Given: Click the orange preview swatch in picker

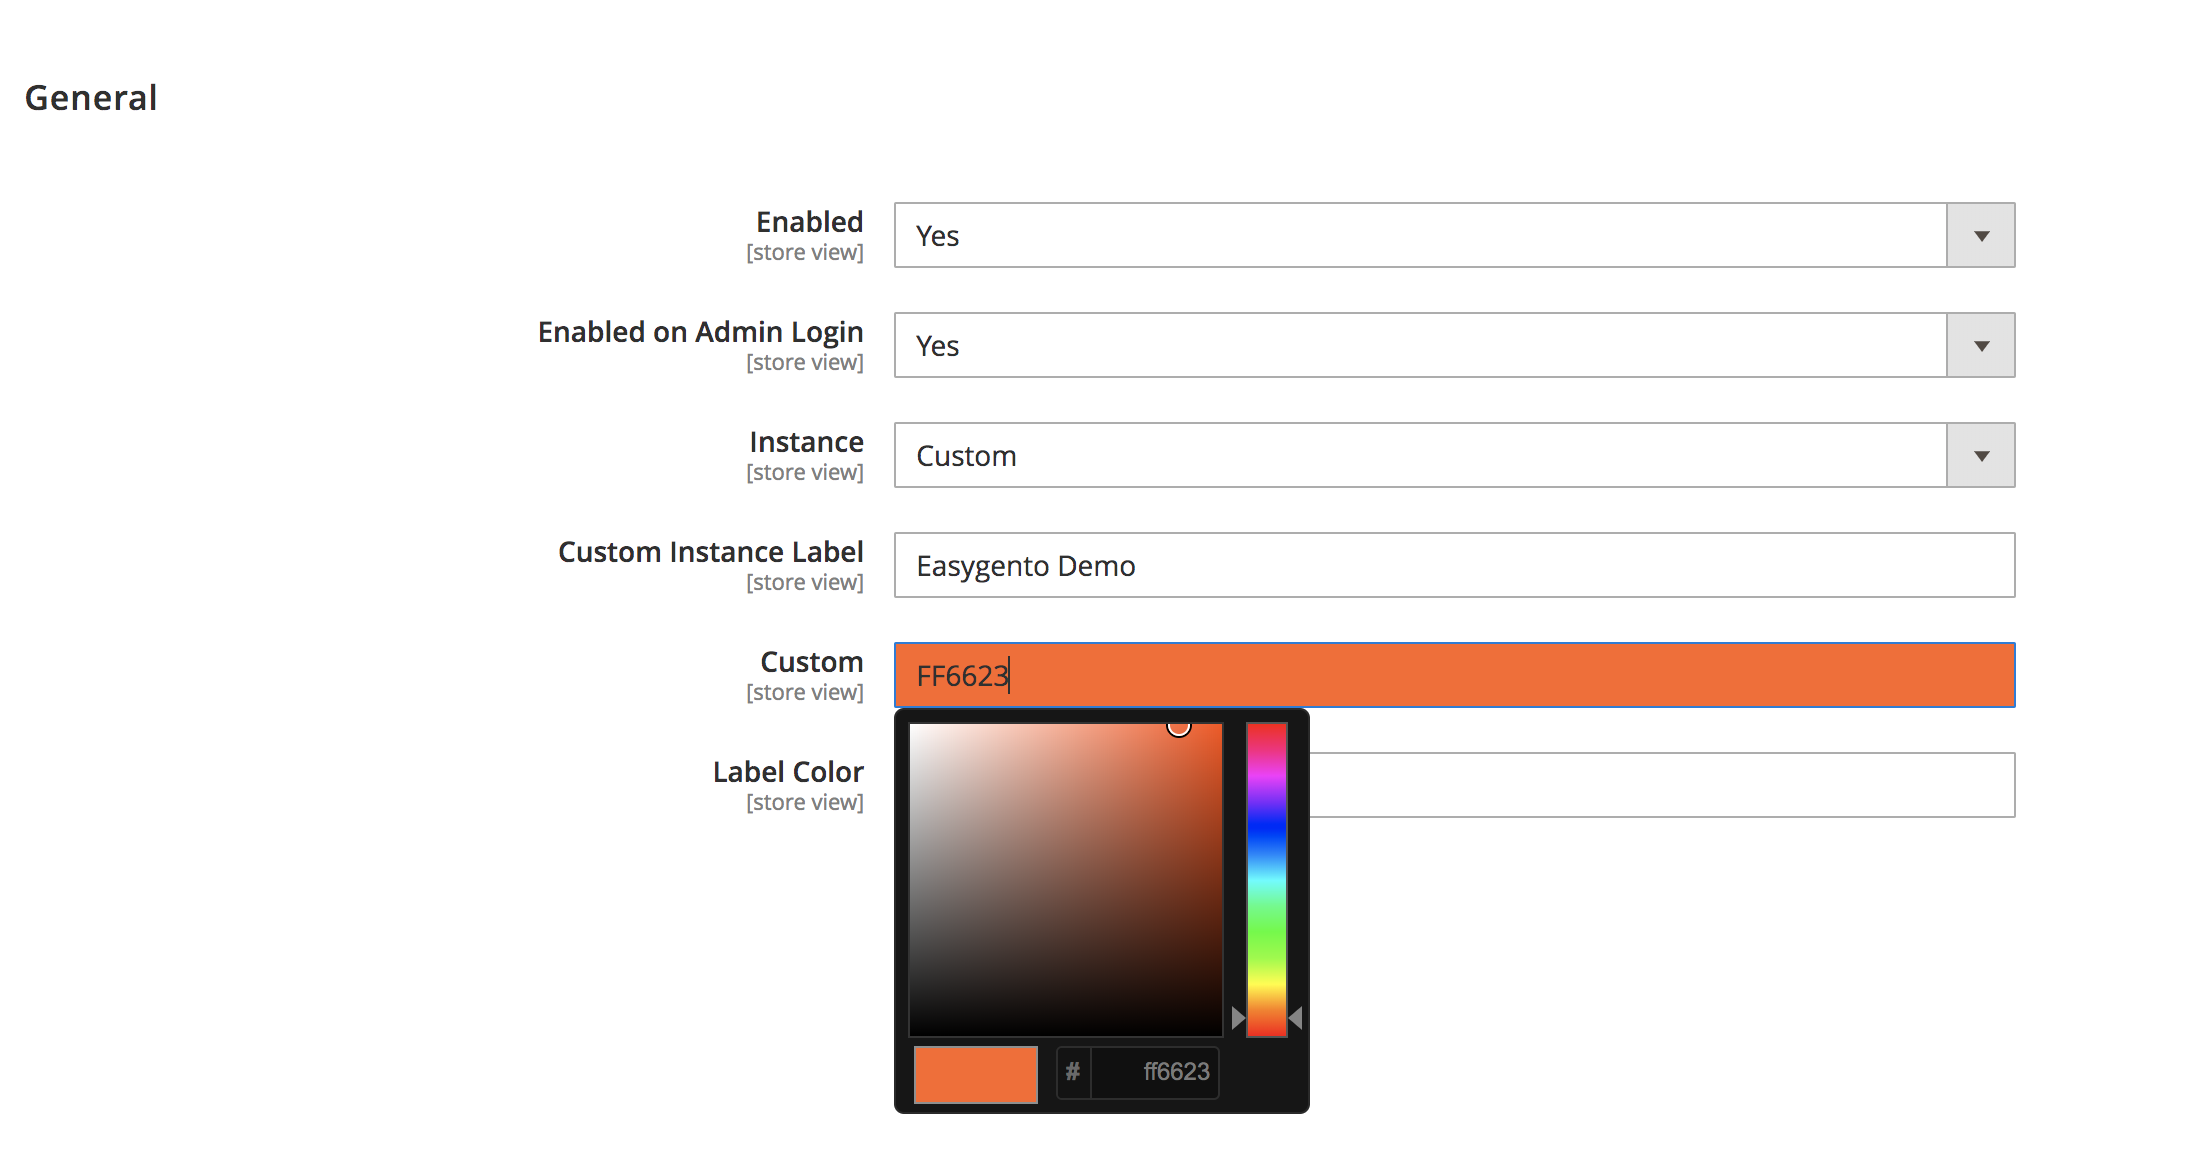Looking at the screenshot, I should (x=975, y=1074).
